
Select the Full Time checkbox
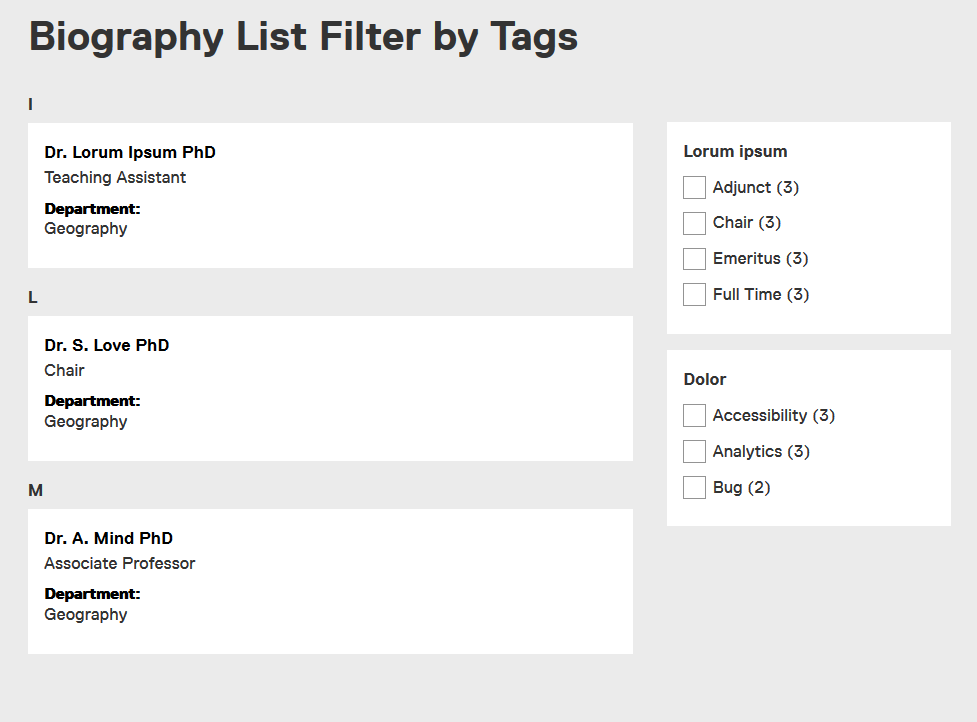point(694,295)
